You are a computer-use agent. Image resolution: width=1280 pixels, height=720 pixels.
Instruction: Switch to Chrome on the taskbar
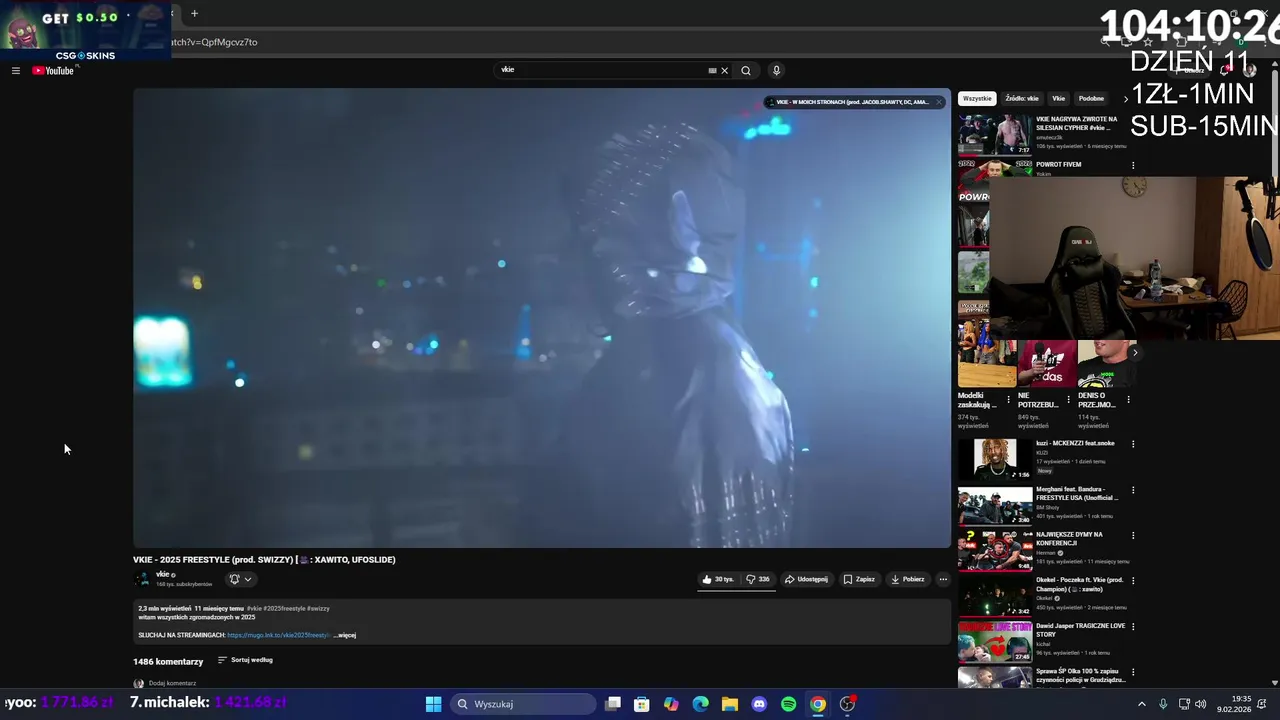pos(818,704)
